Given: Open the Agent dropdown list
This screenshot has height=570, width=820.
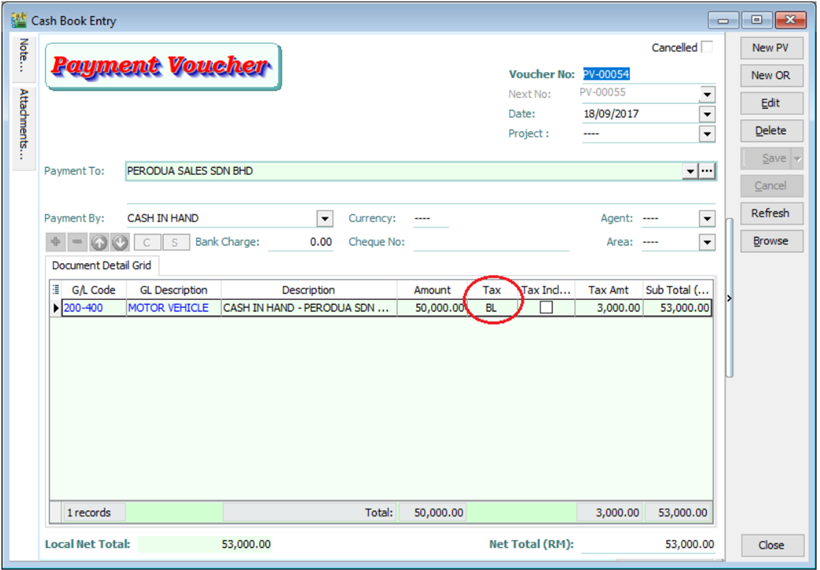Looking at the screenshot, I should (707, 218).
